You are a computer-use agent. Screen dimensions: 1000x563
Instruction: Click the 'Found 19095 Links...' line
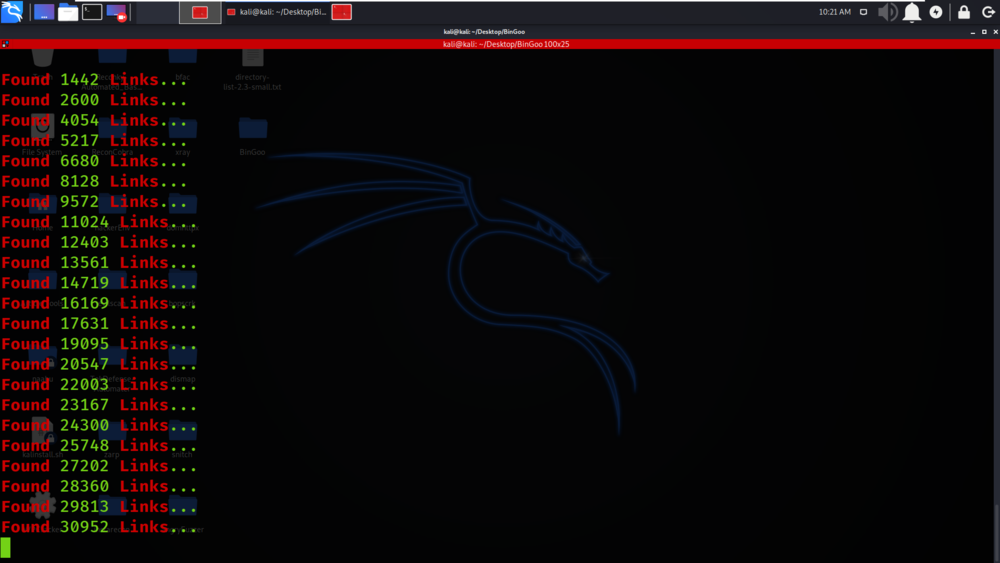tap(99, 344)
